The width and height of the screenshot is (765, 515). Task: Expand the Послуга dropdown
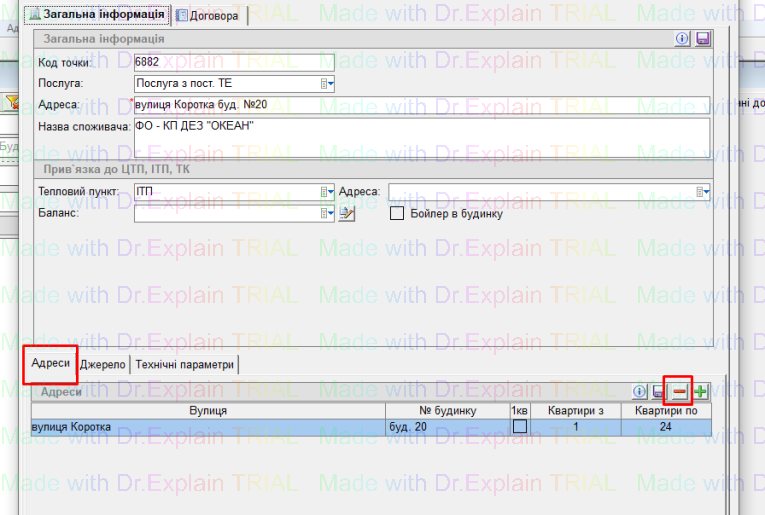coord(328,84)
